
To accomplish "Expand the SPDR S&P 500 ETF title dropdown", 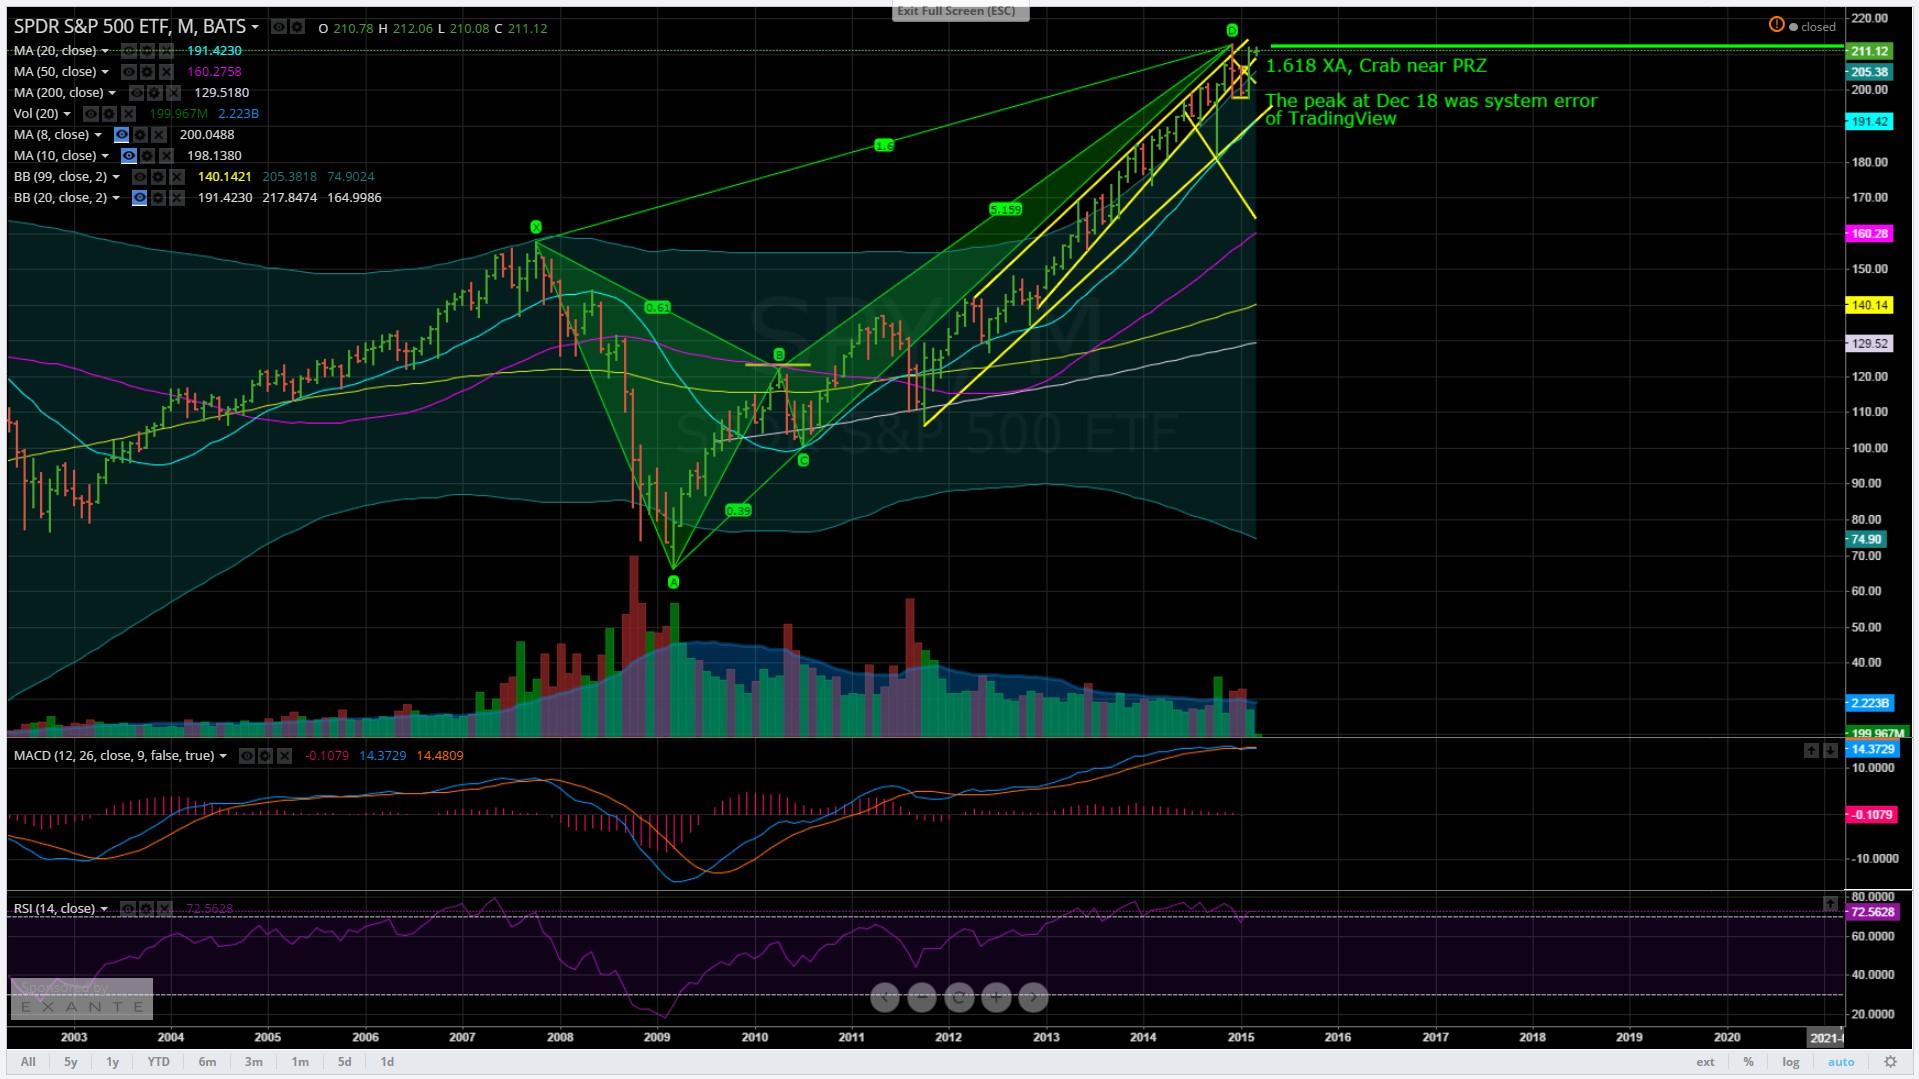I will pos(255,27).
